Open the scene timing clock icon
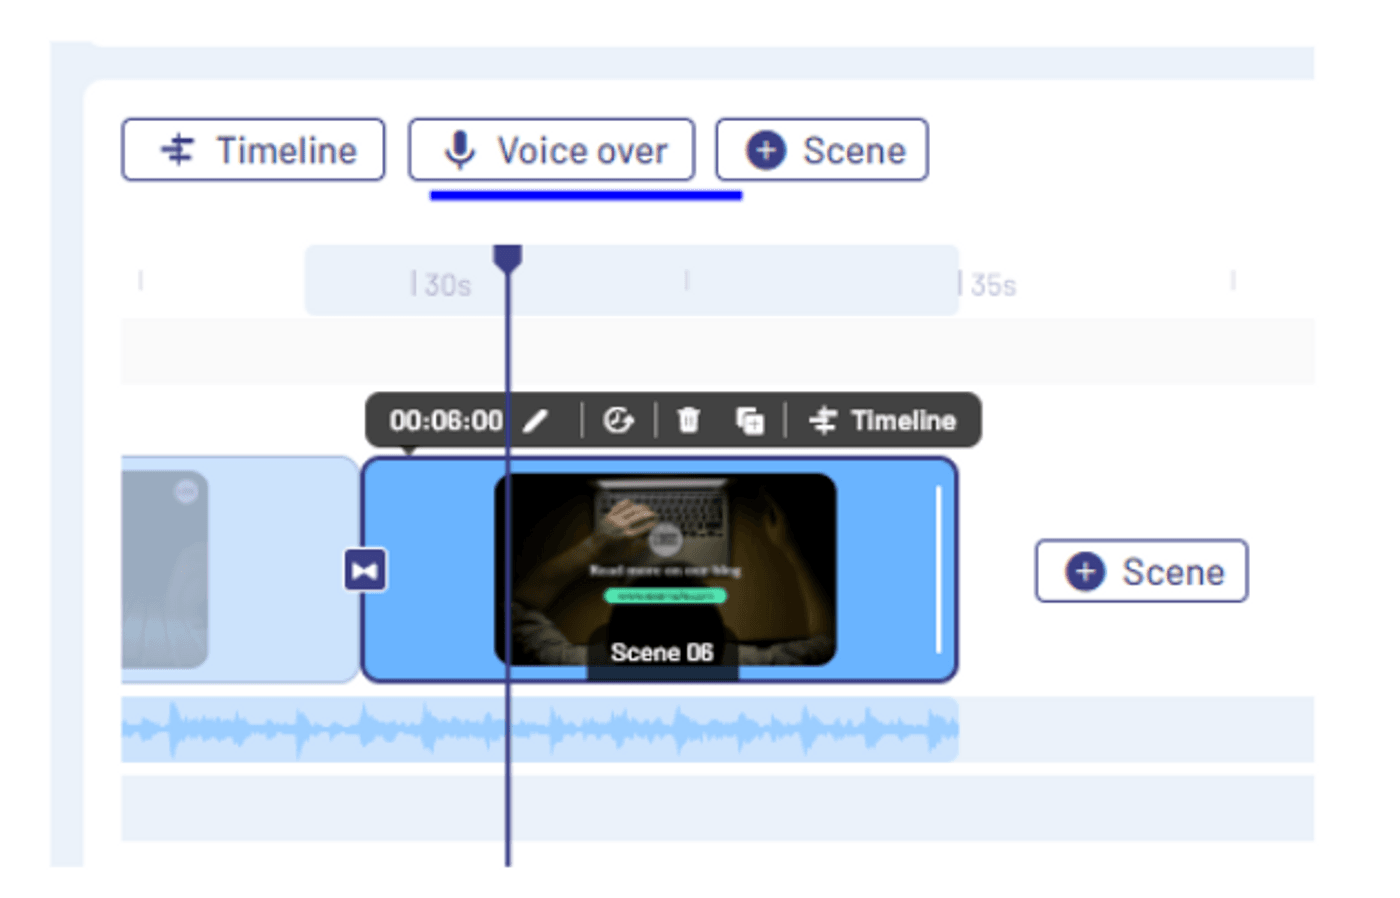Screen dimensions: 1400x898 620,420
